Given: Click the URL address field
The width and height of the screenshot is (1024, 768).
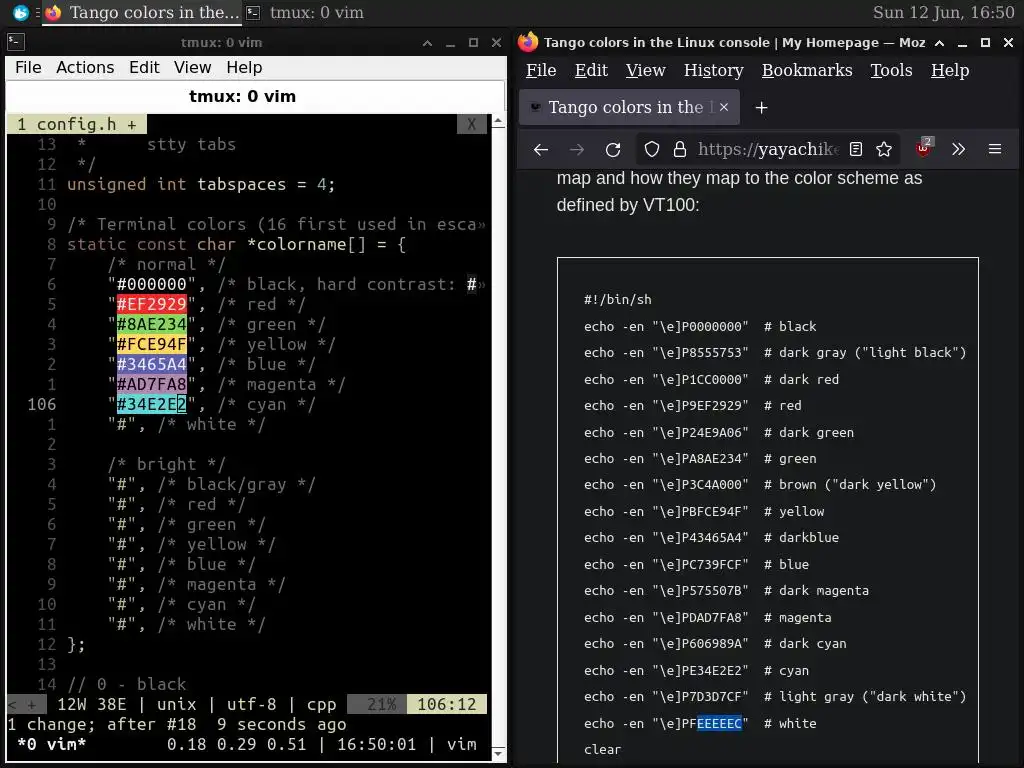Looking at the screenshot, I should click(x=769, y=150).
